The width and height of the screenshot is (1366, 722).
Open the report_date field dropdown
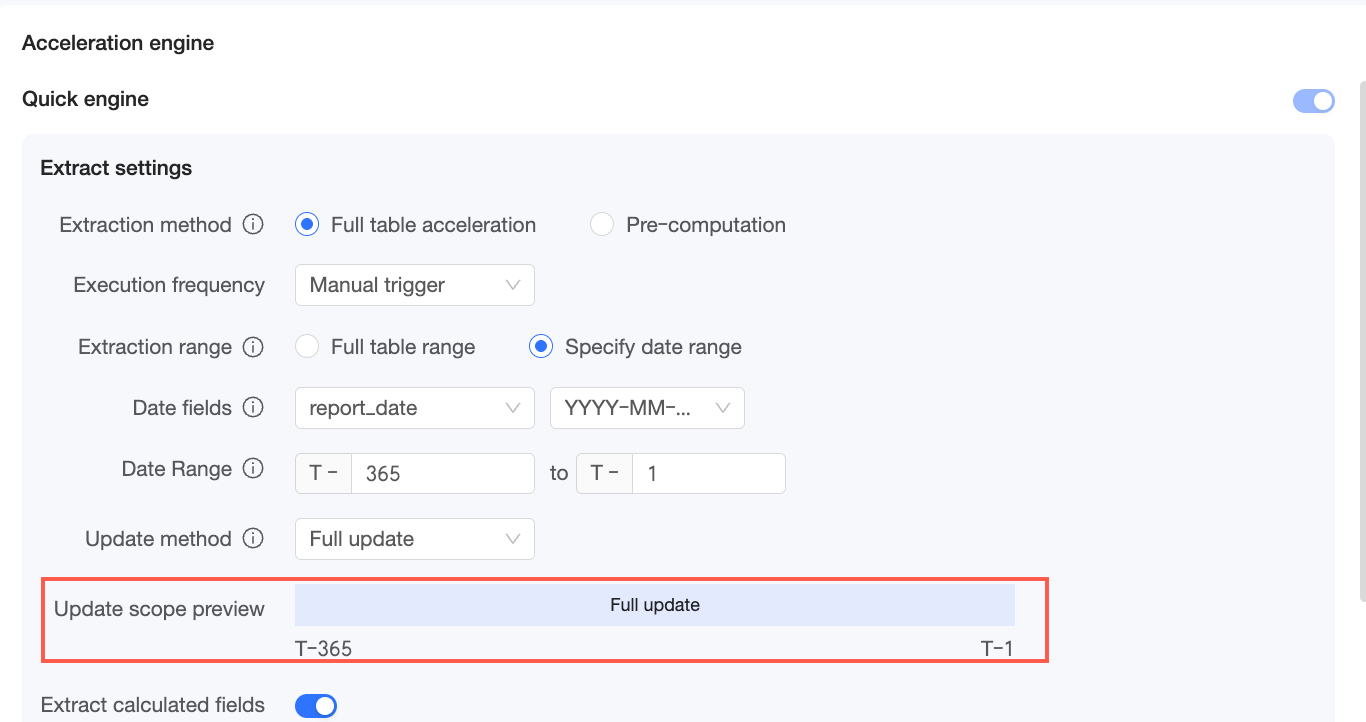pos(414,408)
